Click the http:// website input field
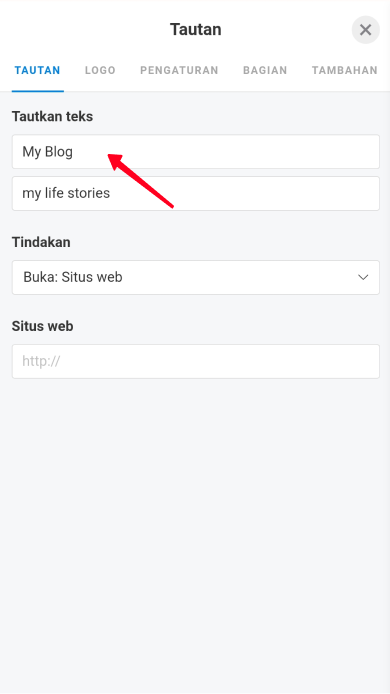 [196, 361]
